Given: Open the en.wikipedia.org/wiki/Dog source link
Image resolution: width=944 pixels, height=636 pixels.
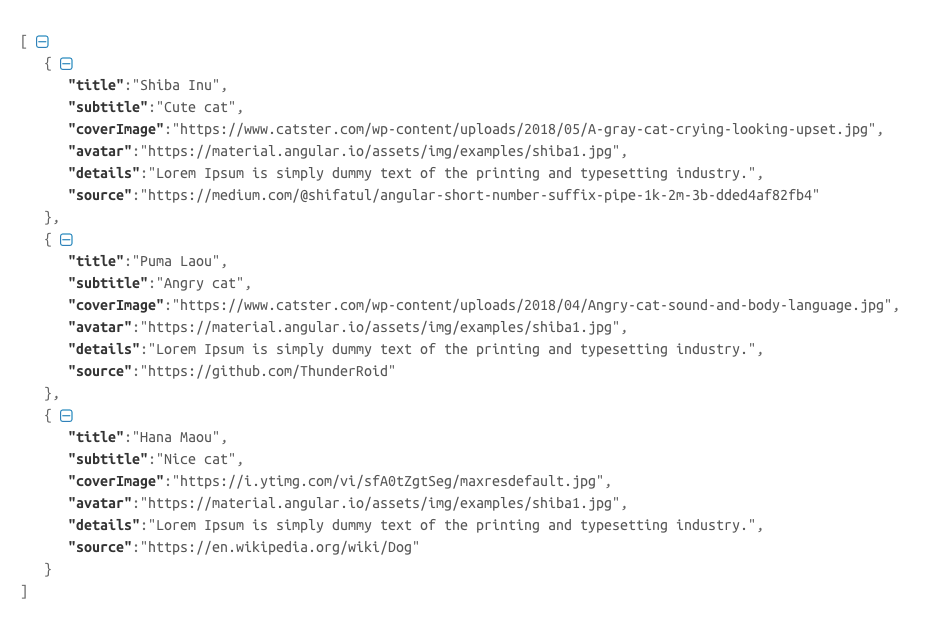Looking at the screenshot, I should pos(280,547).
